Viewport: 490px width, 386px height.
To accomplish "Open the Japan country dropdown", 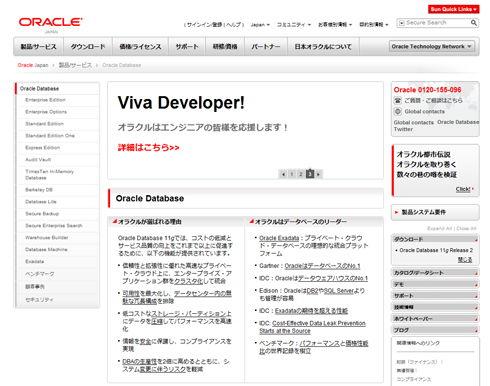I will pos(260,25).
